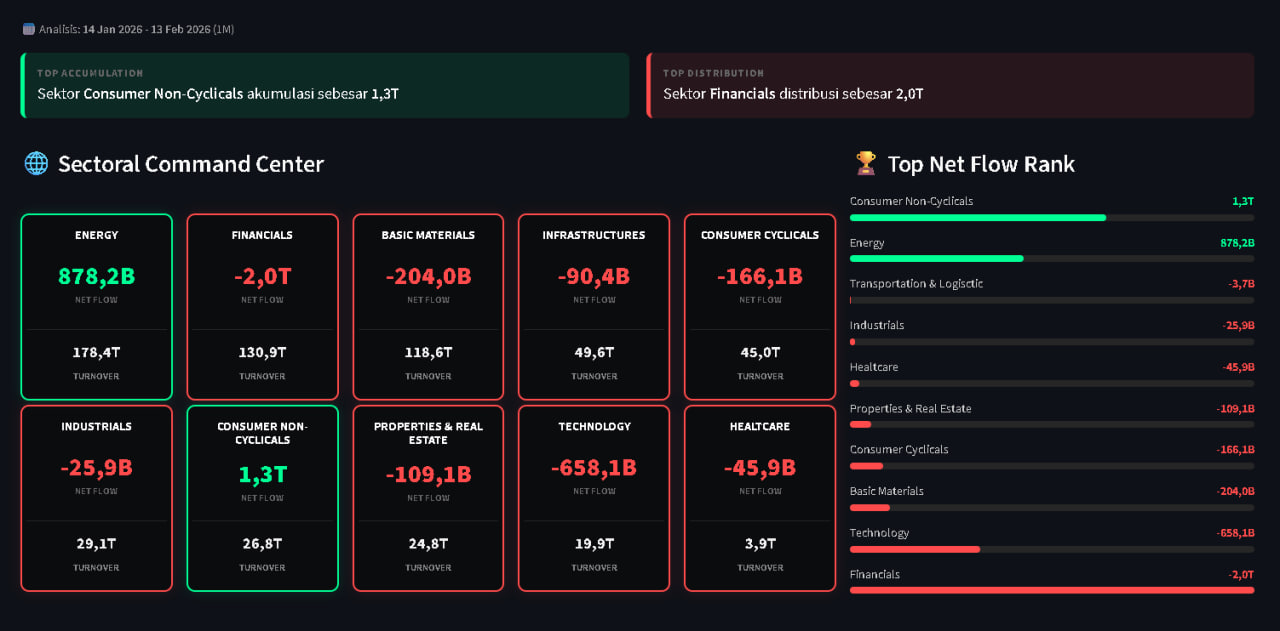The image size is (1280, 631).
Task: Open the Technology sector card
Action: (x=594, y=498)
